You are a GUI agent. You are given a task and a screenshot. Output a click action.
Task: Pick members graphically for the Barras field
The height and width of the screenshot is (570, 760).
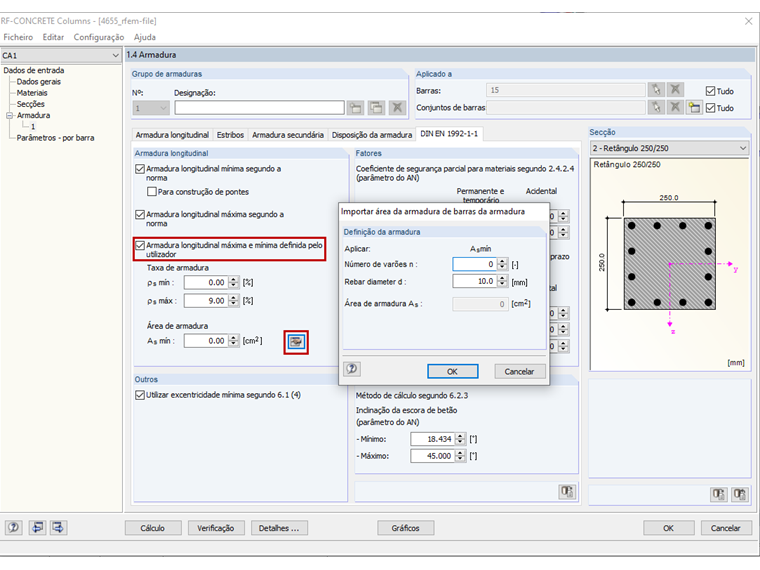656,90
